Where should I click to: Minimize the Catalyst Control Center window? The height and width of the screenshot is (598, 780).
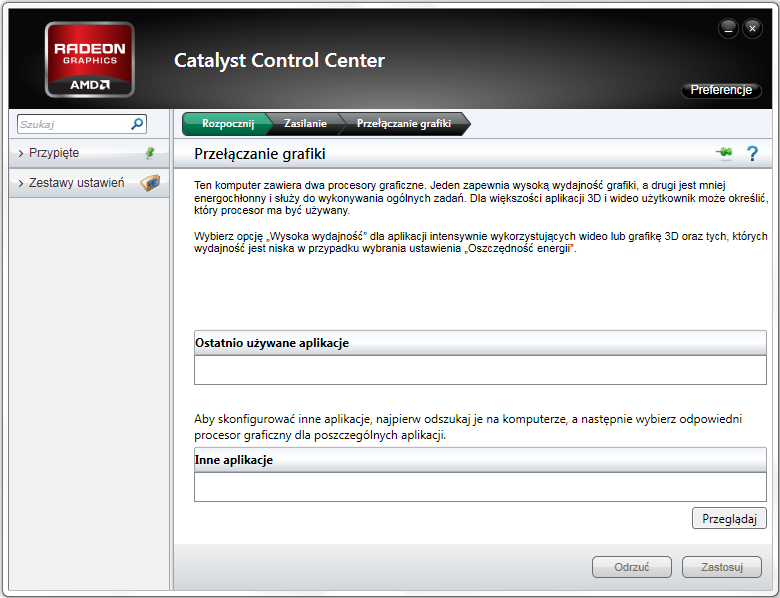[728, 29]
